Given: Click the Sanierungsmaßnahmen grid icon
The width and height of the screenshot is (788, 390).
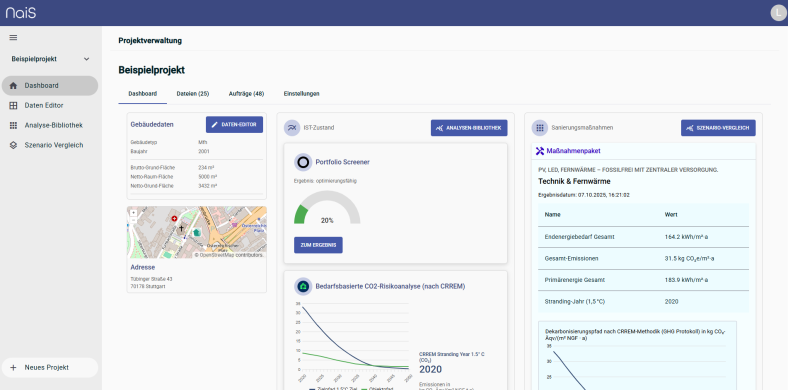Looking at the screenshot, I should click(540, 128).
